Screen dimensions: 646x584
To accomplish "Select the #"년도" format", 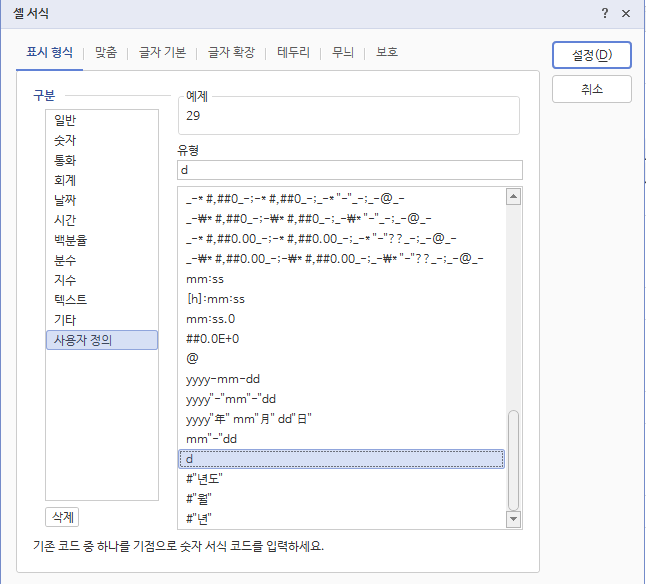I will (x=342, y=479).
